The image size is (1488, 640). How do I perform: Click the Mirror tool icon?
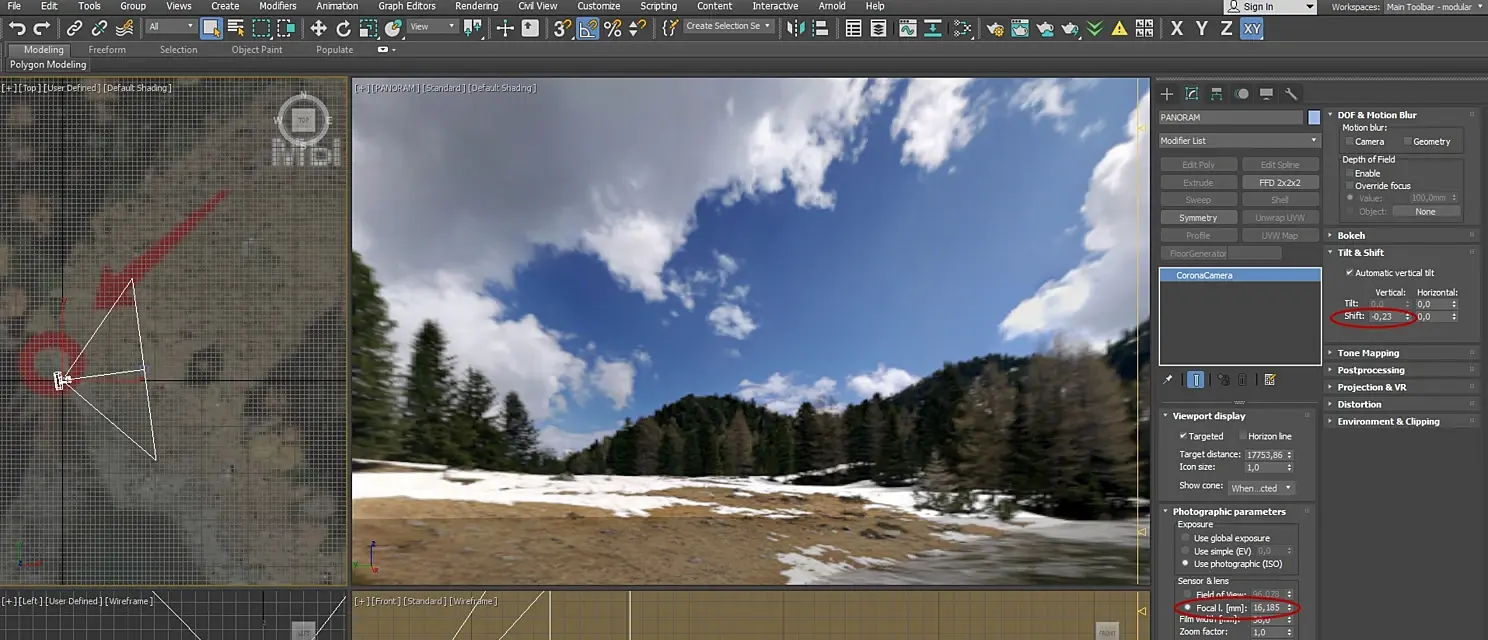pos(797,28)
